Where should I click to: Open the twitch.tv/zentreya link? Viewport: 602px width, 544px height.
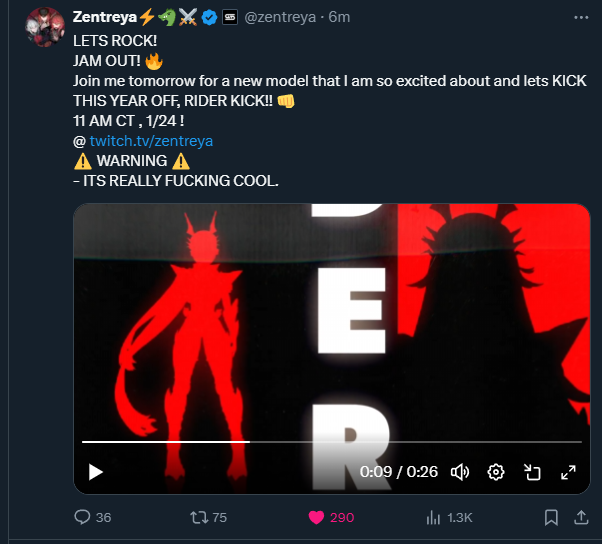pos(151,141)
